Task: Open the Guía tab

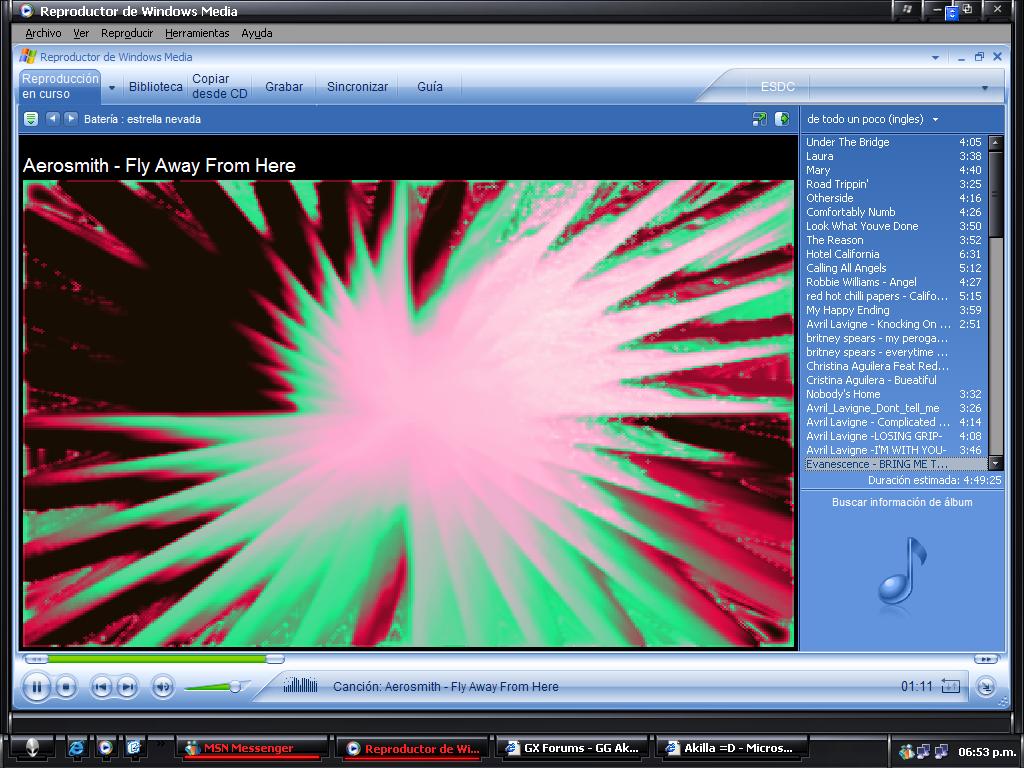Action: (x=430, y=86)
